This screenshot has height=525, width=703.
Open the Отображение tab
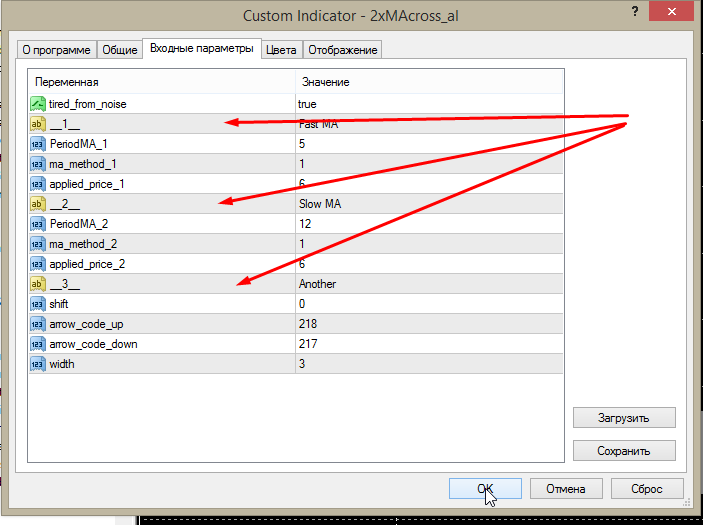tap(343, 50)
